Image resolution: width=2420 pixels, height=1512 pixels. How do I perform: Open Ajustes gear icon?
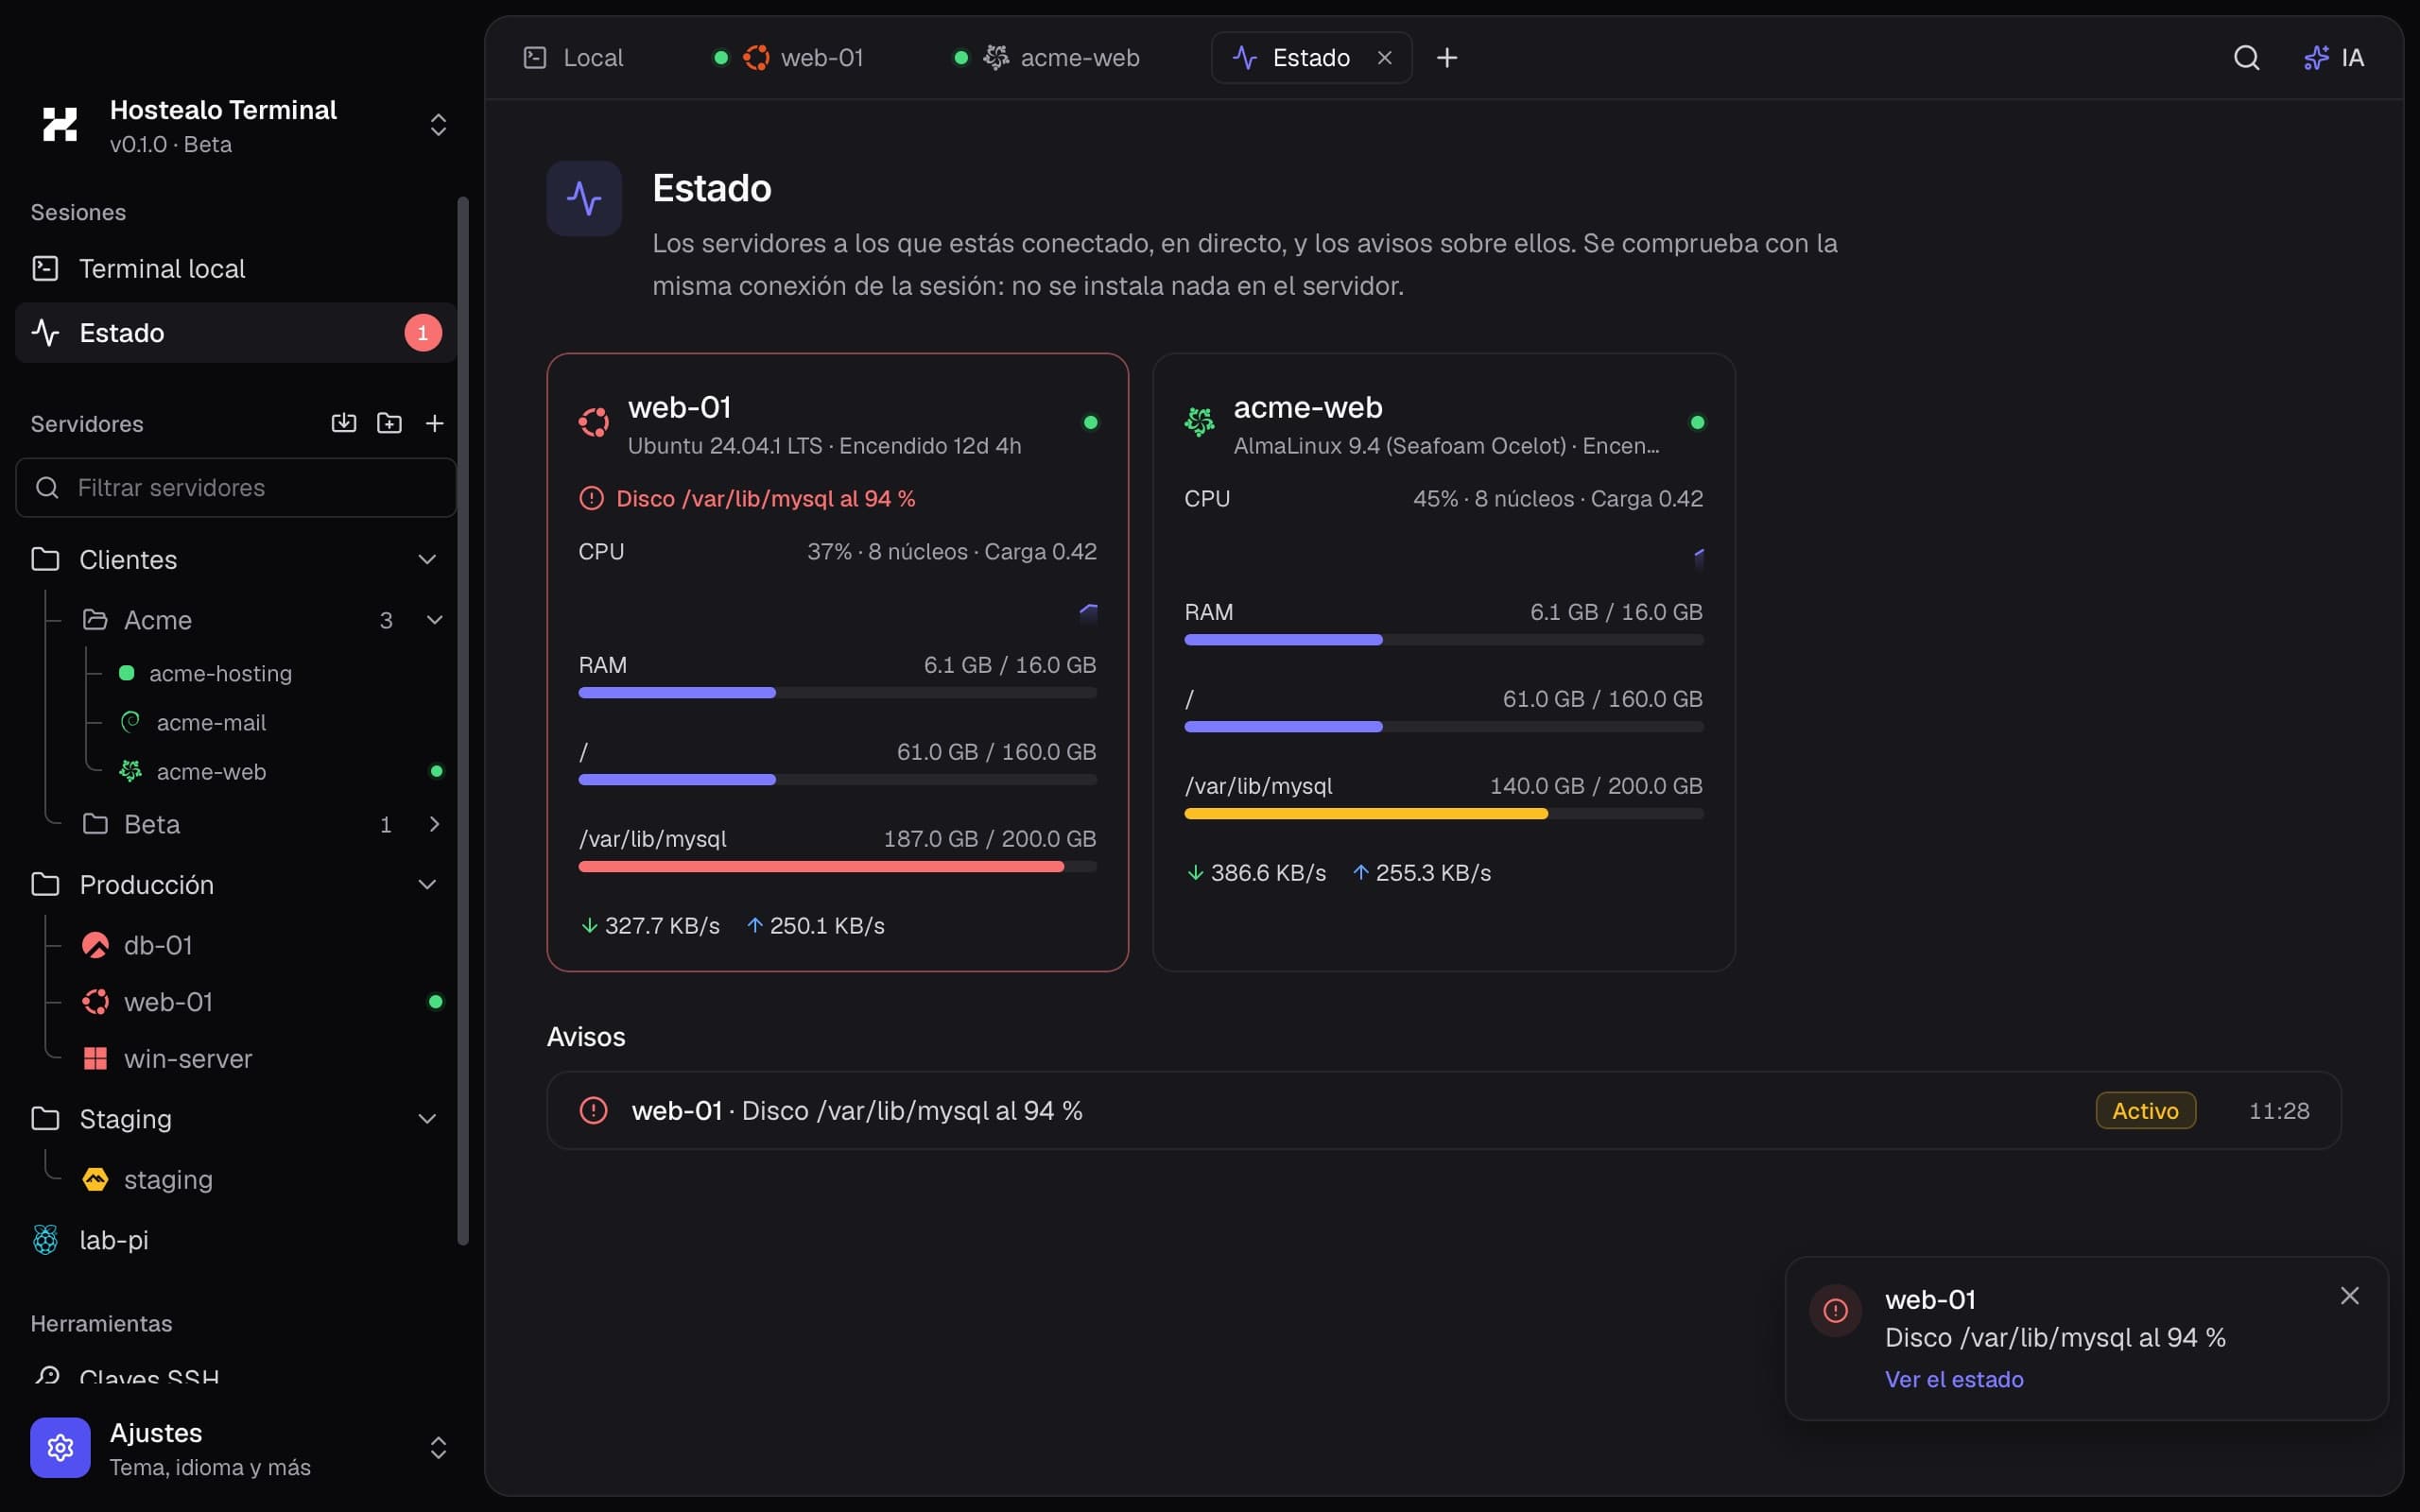coord(60,1447)
